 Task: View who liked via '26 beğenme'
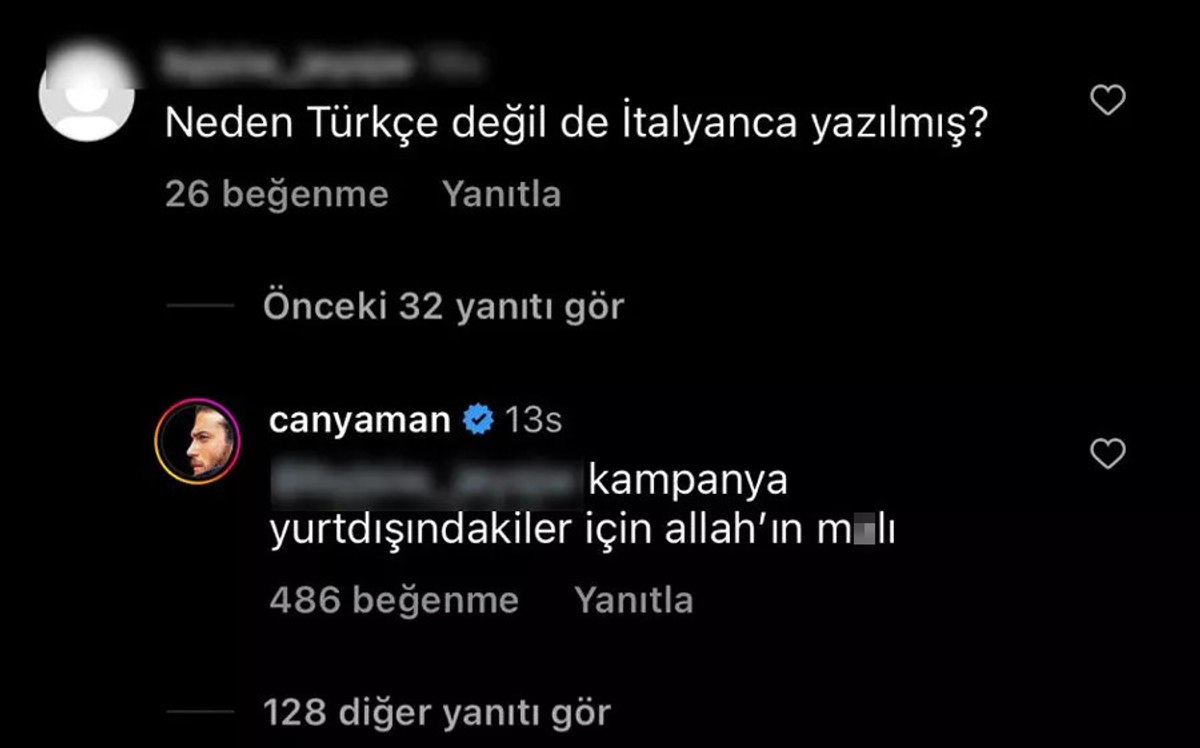pyautogui.click(x=276, y=194)
